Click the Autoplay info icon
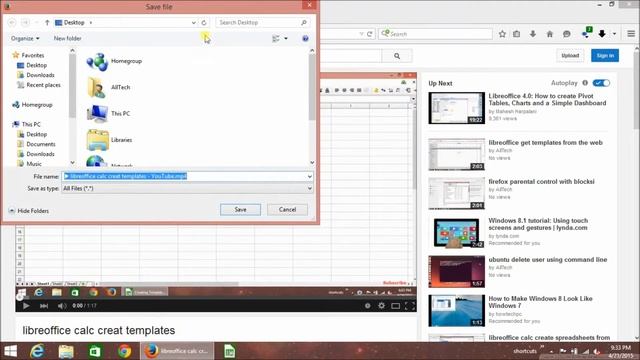This screenshot has width=640, height=360. point(584,83)
